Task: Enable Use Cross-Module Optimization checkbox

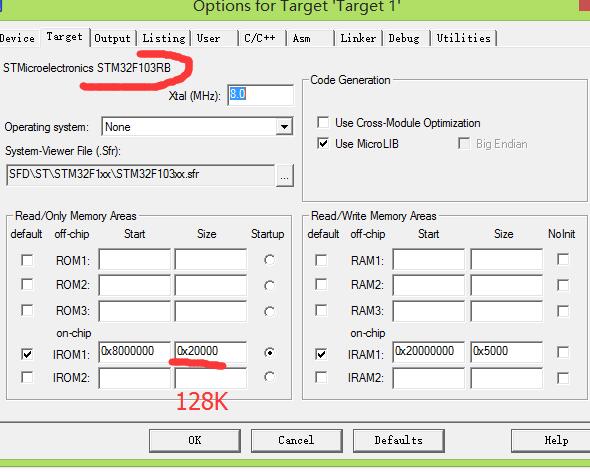Action: pos(323,122)
